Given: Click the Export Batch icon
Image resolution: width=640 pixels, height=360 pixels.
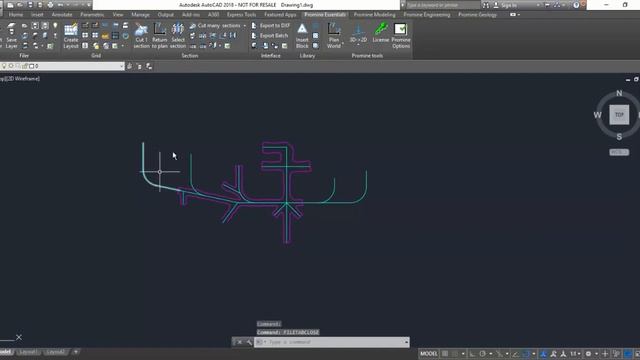Looking at the screenshot, I should click(254, 36).
